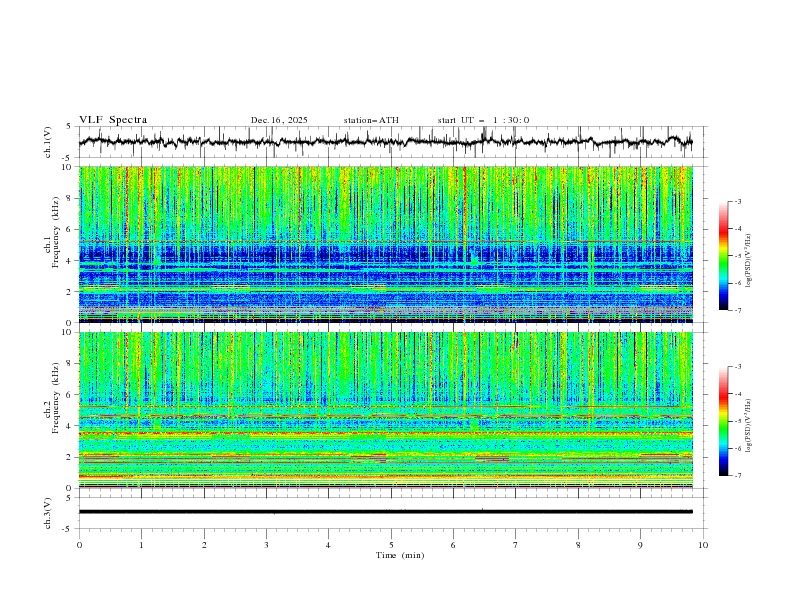Click the "10" minute tick on the time axis
Image resolution: width=792 pixels, height=612 pixels.
[703, 545]
